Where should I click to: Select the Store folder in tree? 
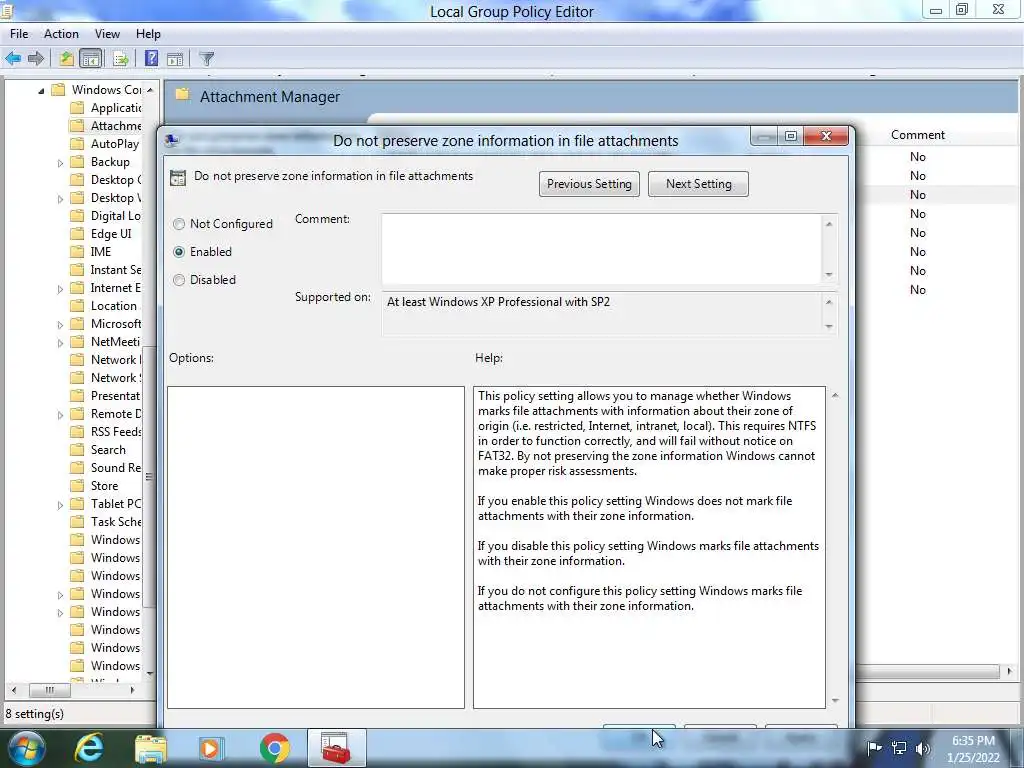[x=104, y=486]
